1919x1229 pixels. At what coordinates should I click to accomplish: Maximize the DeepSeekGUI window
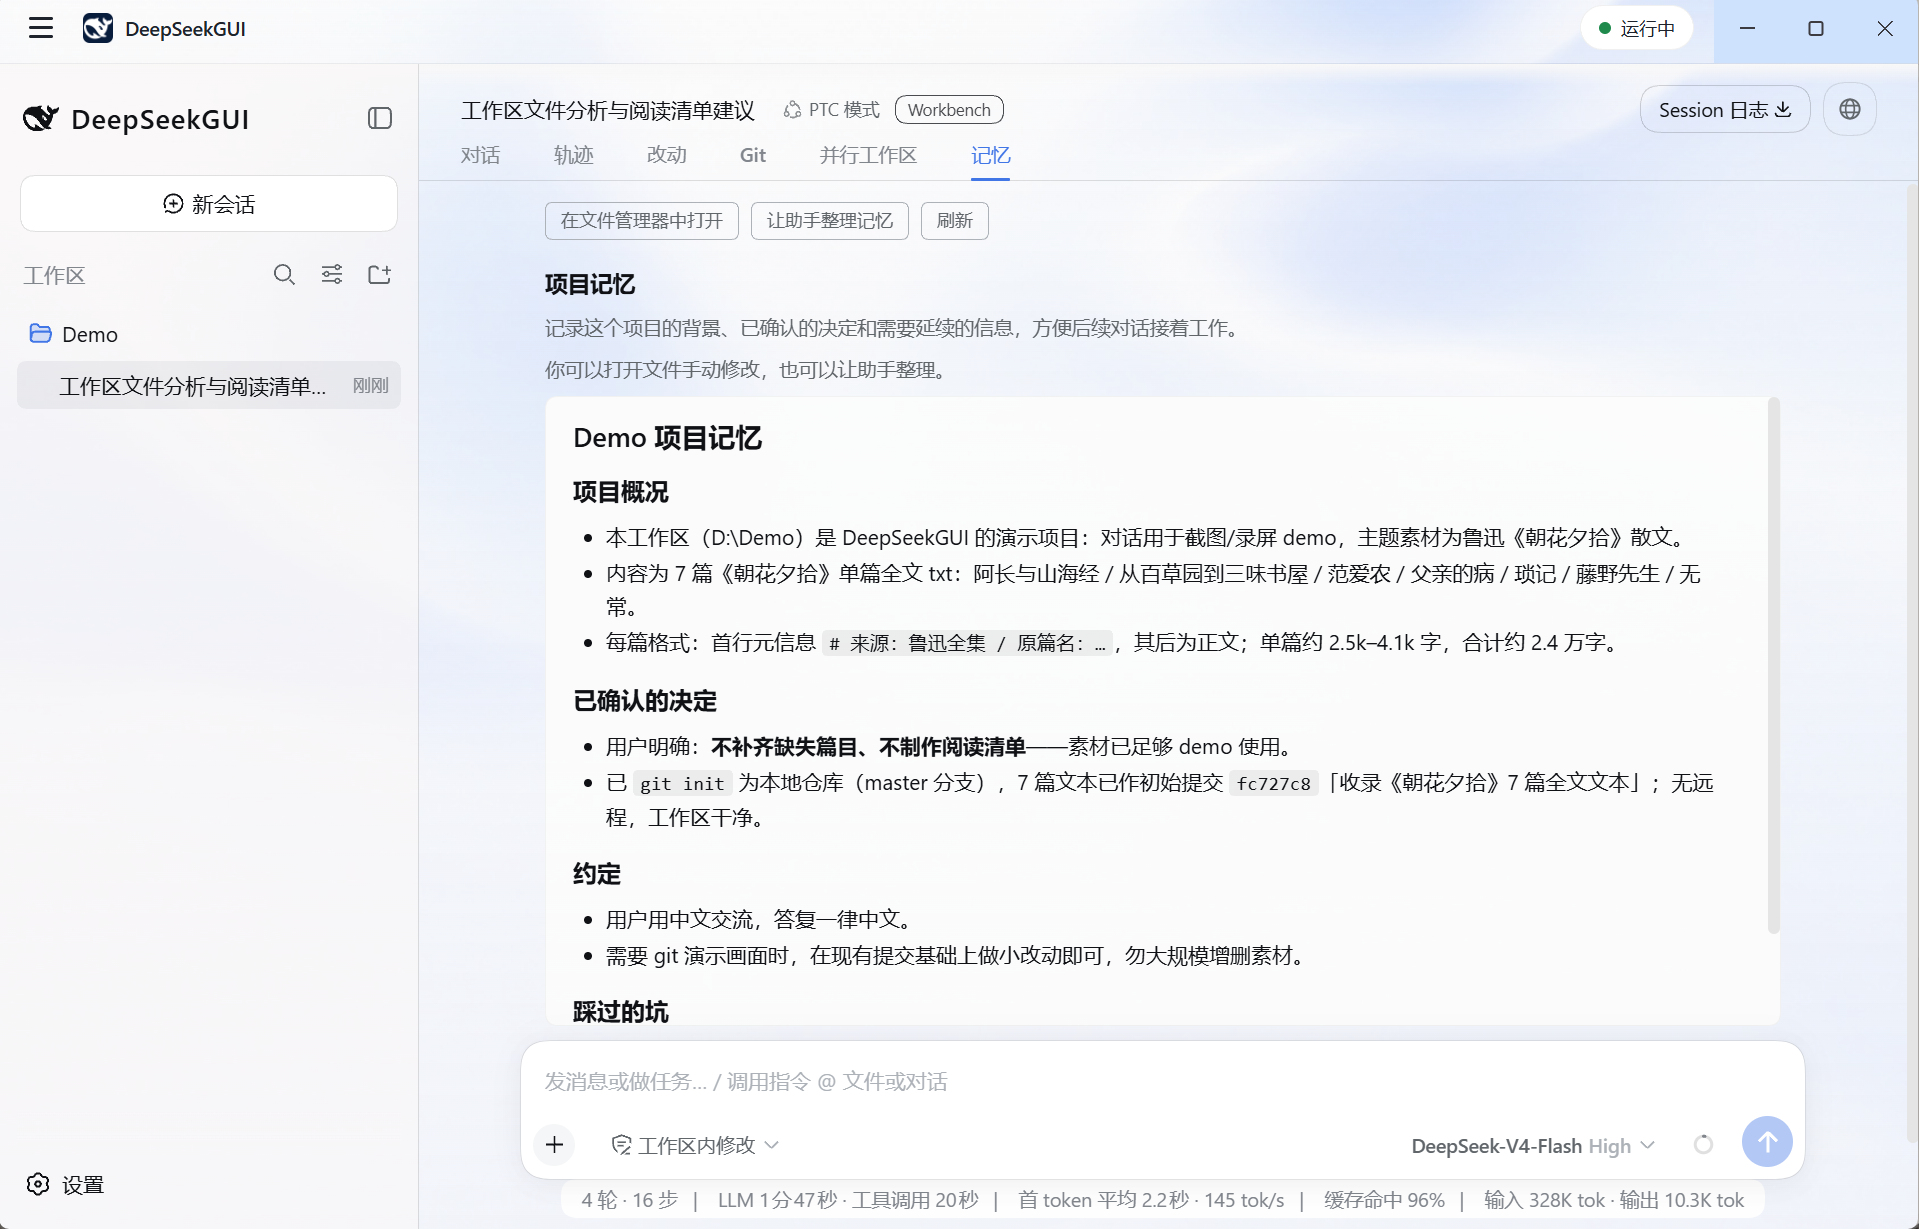tap(1816, 28)
